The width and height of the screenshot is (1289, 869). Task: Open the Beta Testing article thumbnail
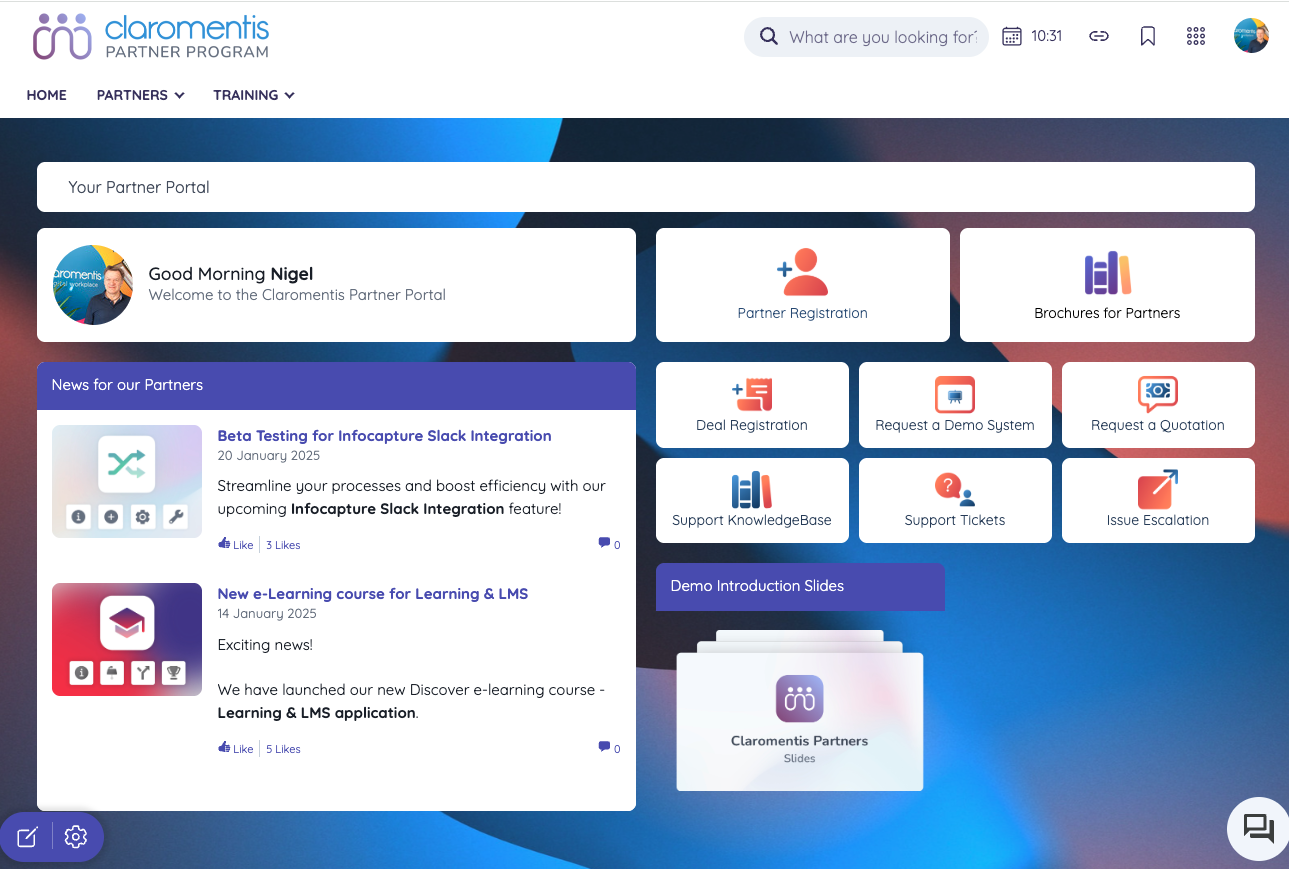[127, 481]
